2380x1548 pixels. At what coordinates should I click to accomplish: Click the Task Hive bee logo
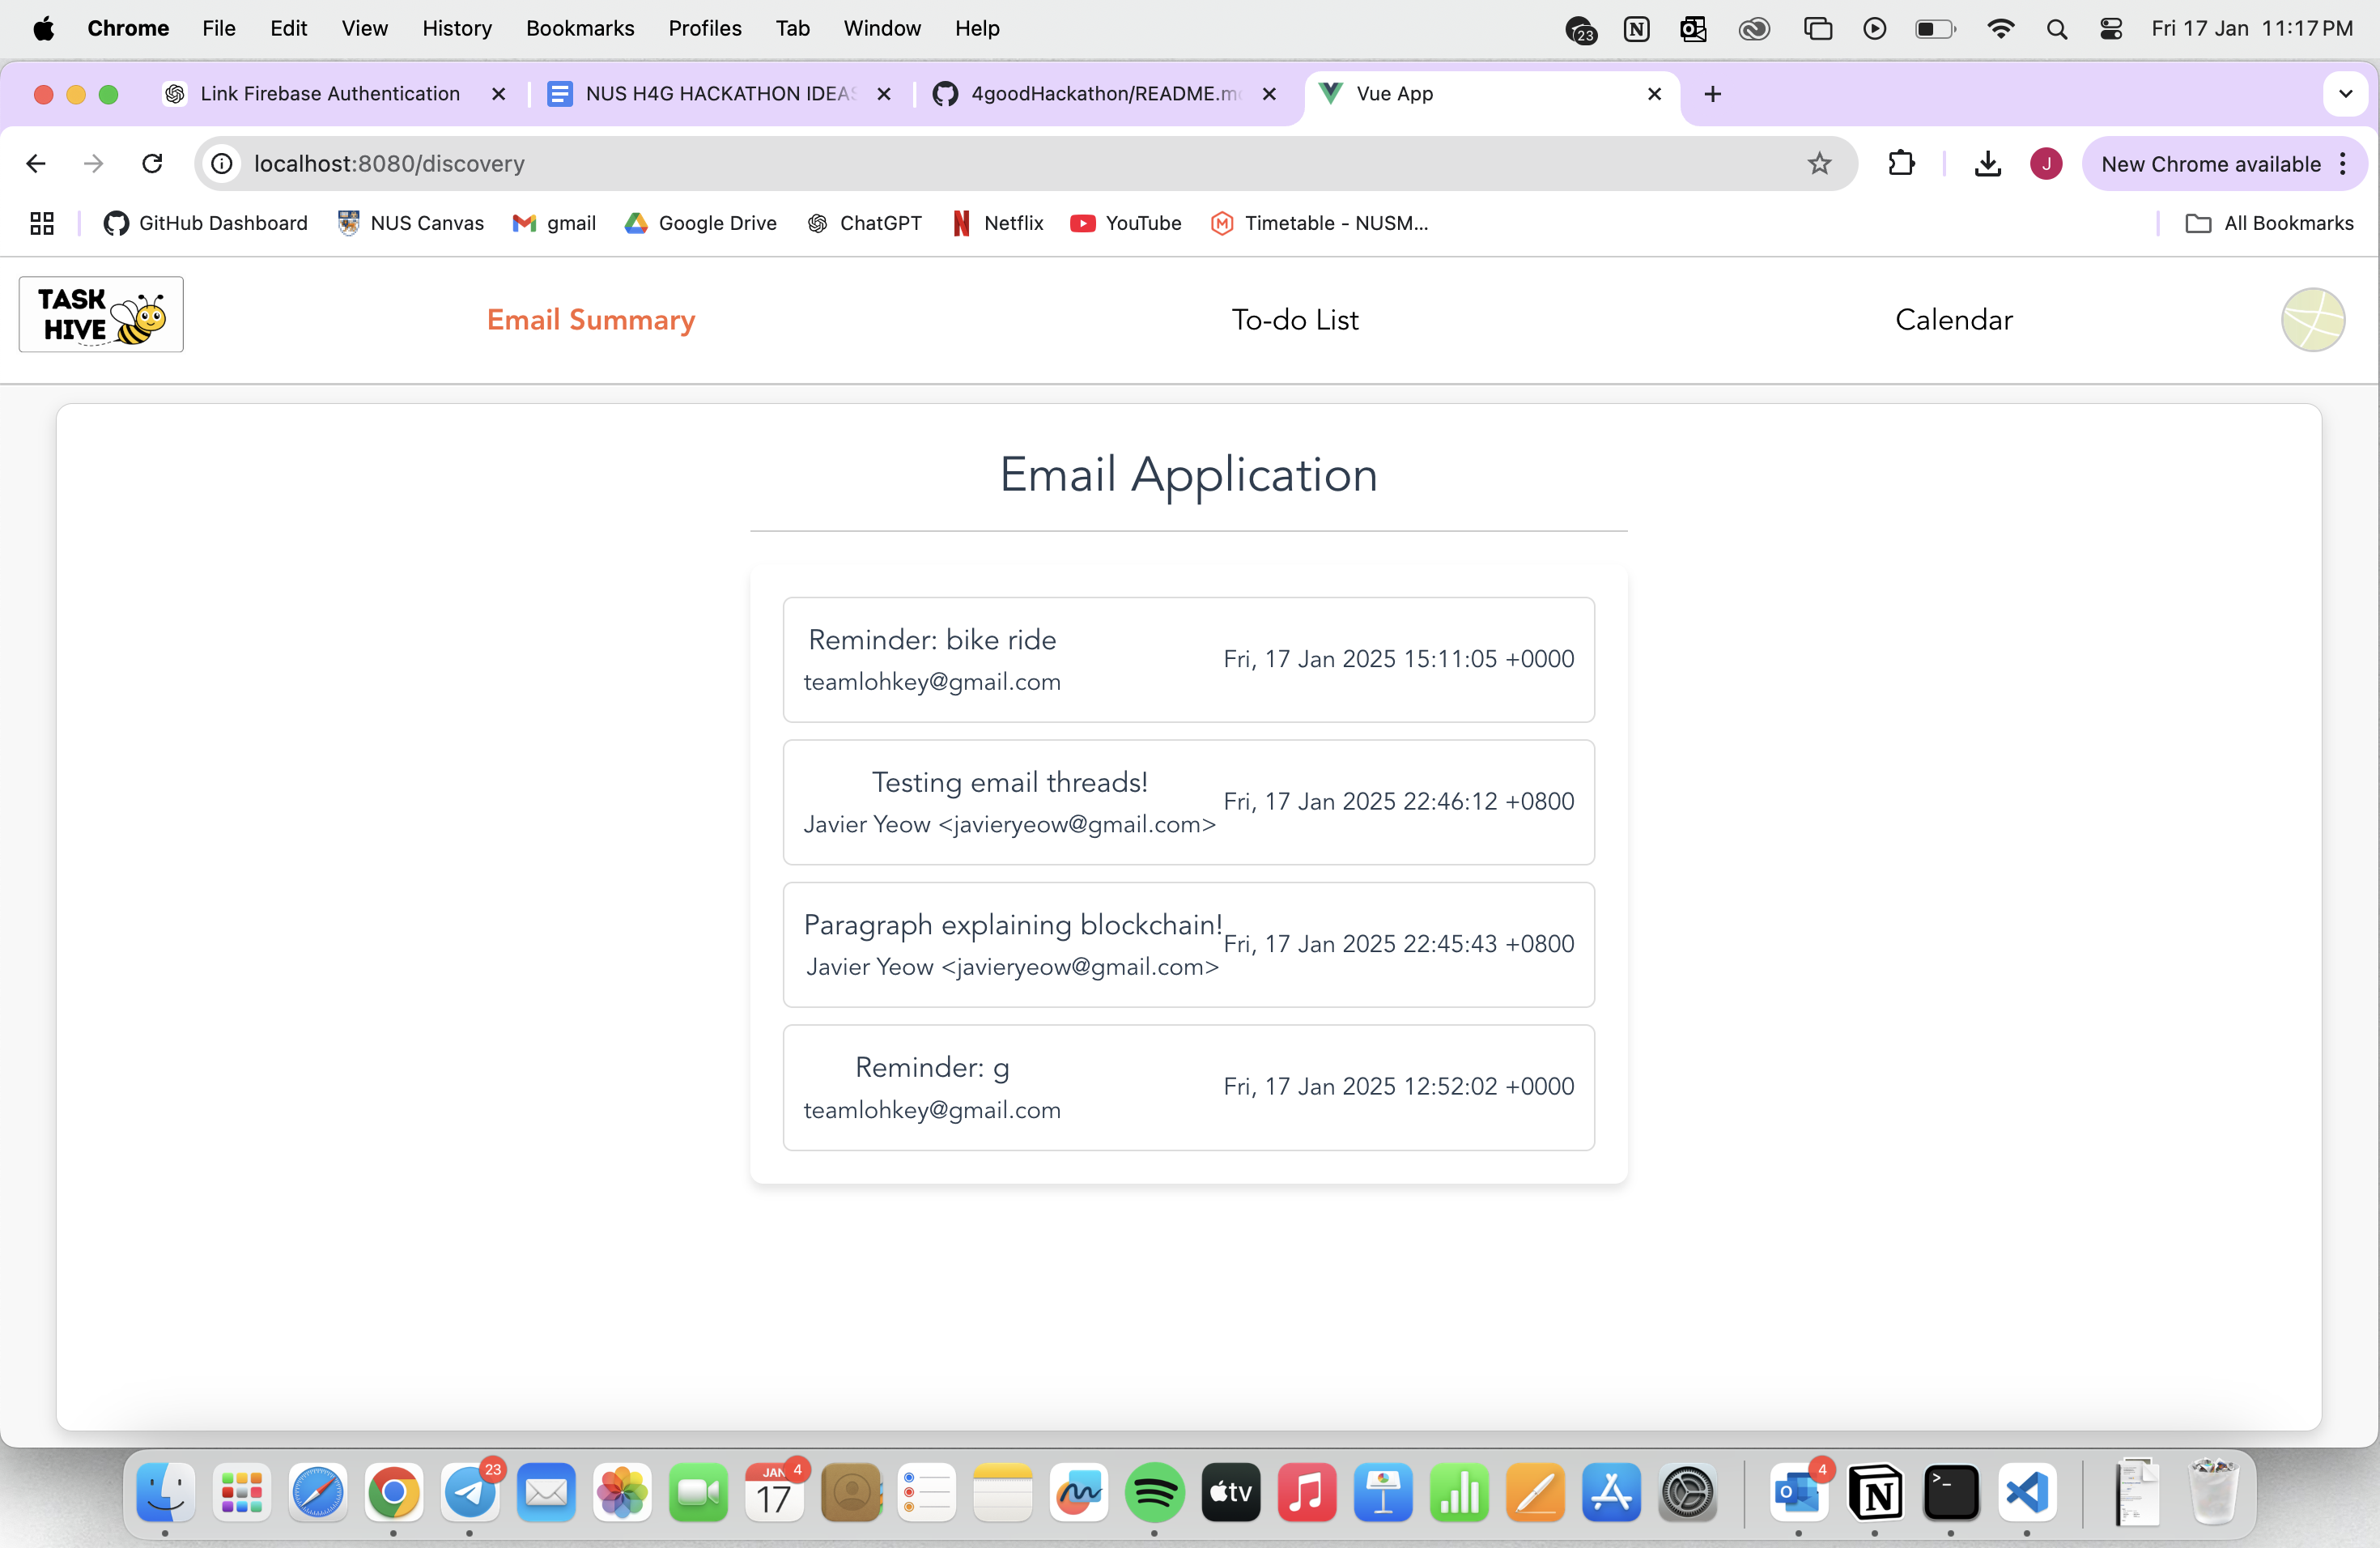click(x=101, y=314)
